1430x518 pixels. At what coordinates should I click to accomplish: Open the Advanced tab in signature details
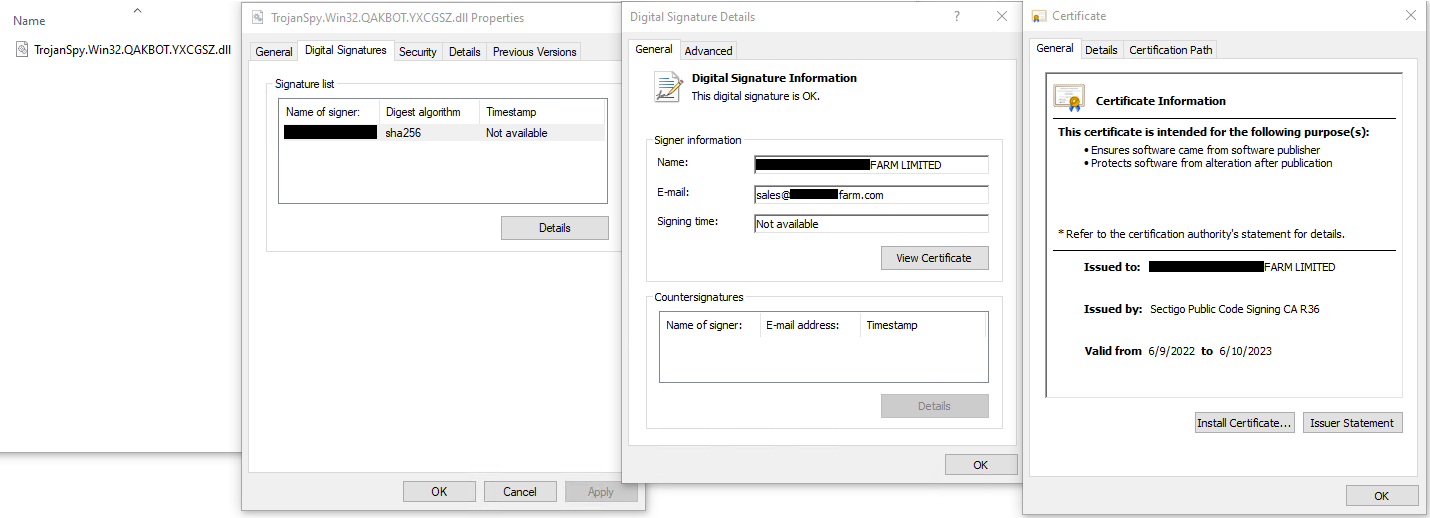click(708, 50)
